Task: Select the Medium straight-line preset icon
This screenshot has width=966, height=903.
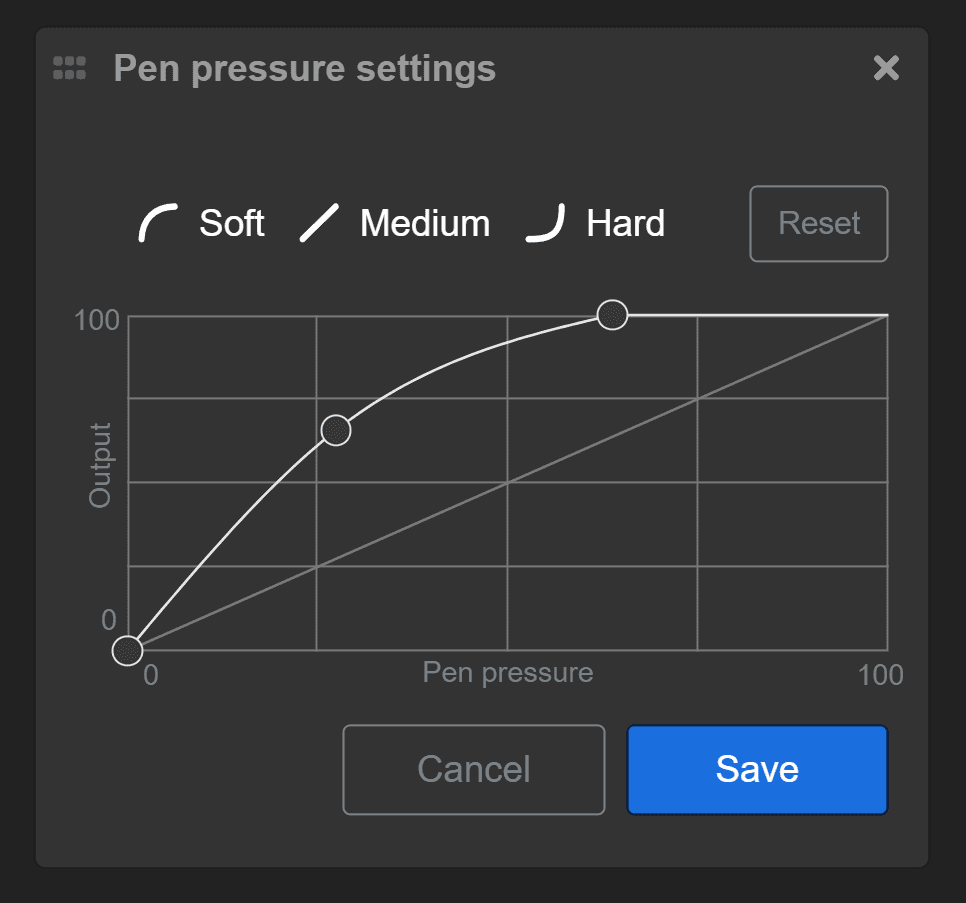Action: point(320,223)
